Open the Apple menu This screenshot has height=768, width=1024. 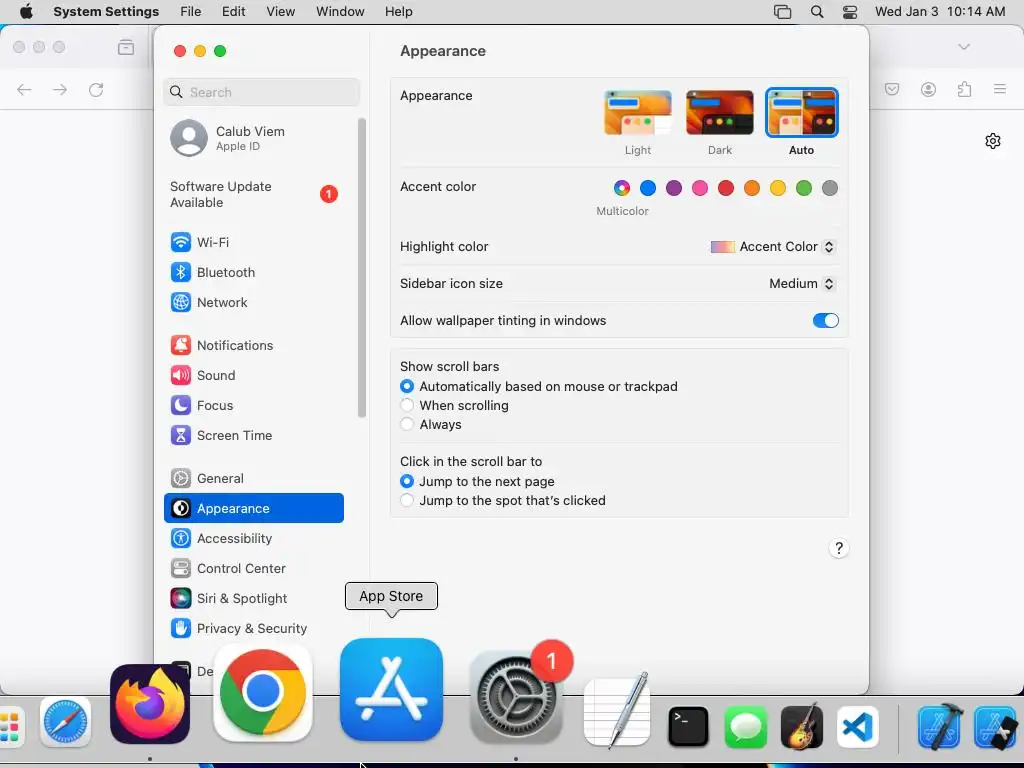(26, 12)
